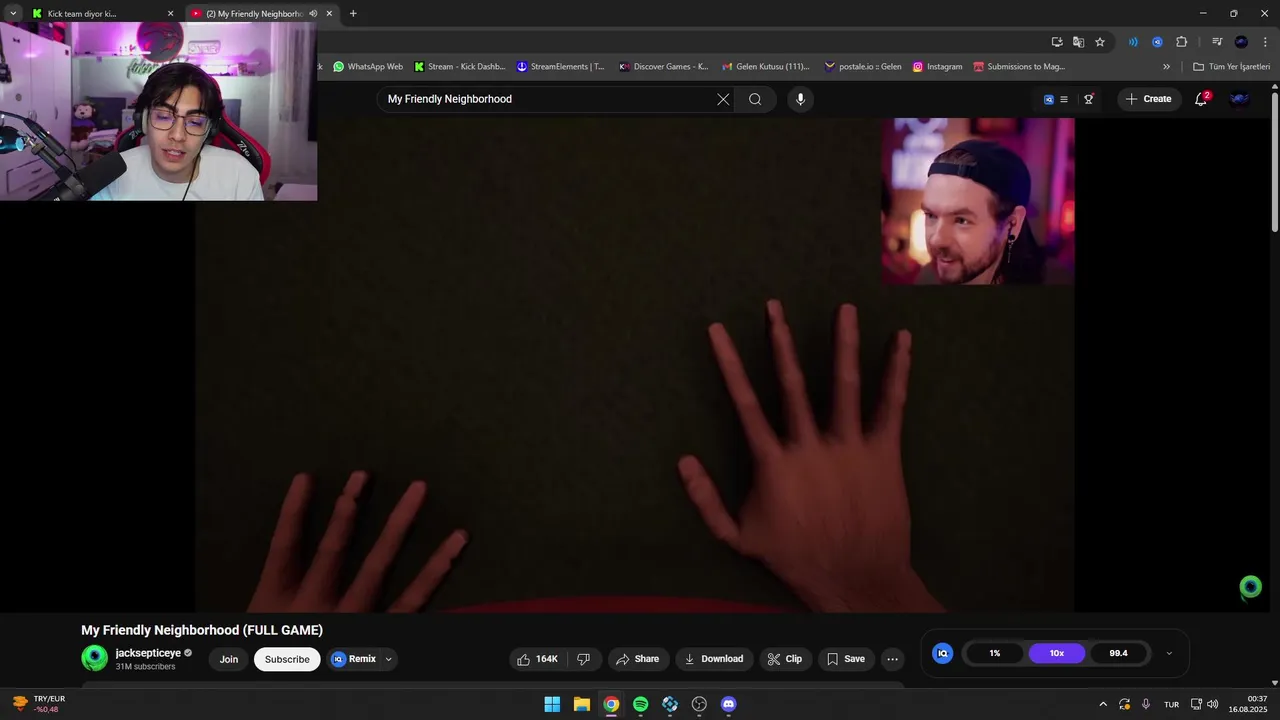The width and height of the screenshot is (1280, 720).
Task: Expand the vidIQ stats bar chevron
Action: [1169, 653]
